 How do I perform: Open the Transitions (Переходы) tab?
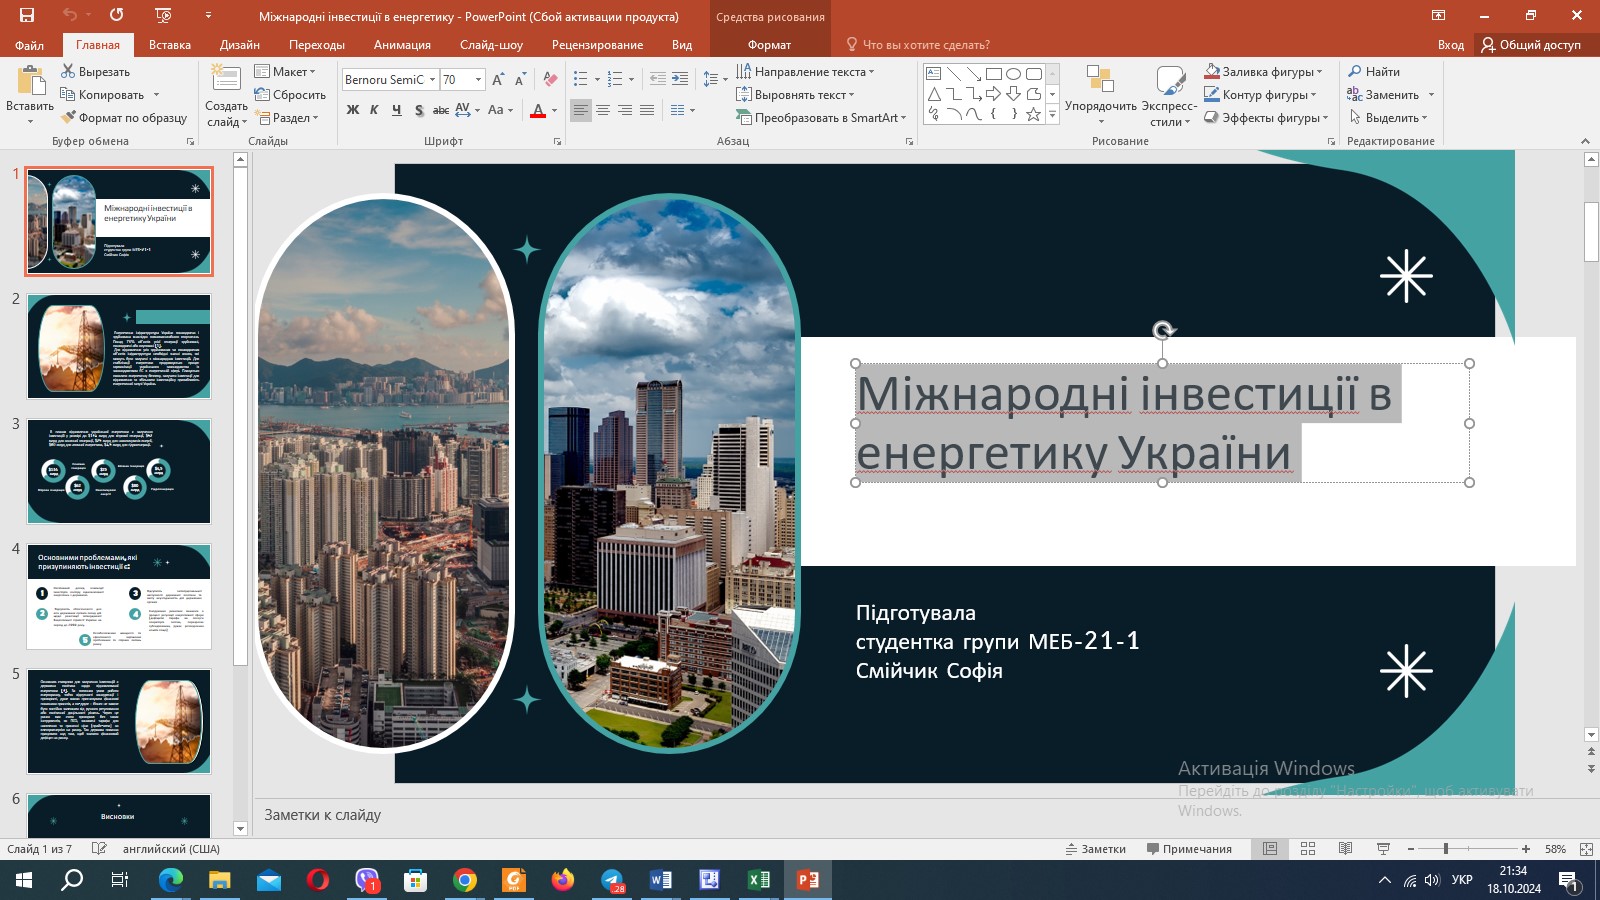(x=317, y=45)
